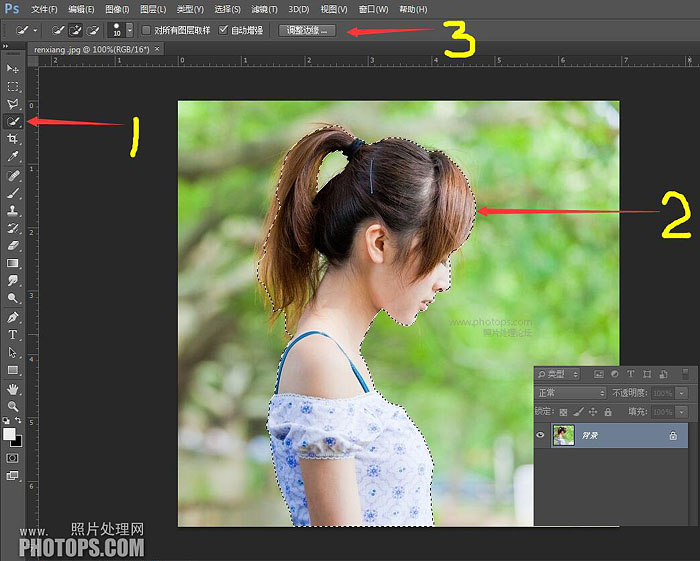Click the foreground color swatch
This screenshot has height=561, width=700.
point(9,434)
